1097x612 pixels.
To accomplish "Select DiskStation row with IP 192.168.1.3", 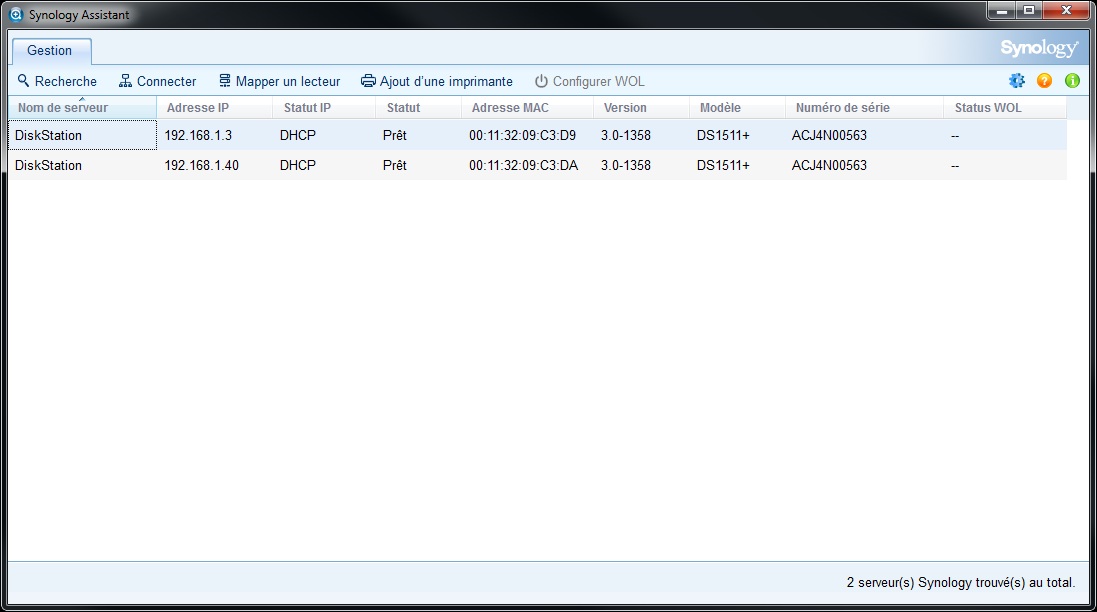I will 537,135.
